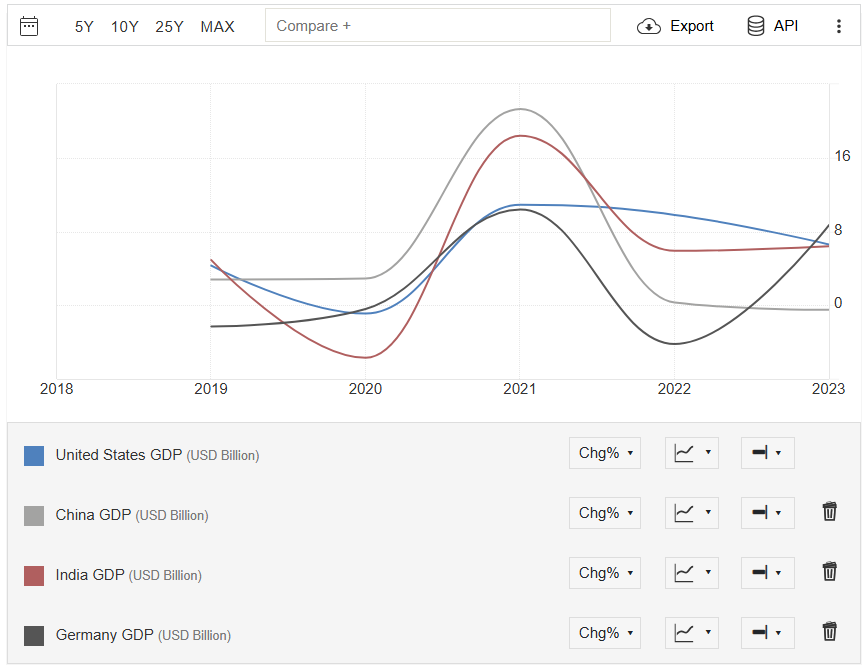Screen dimensions: 865x669
Task: Click the Export button label
Action: (692, 26)
